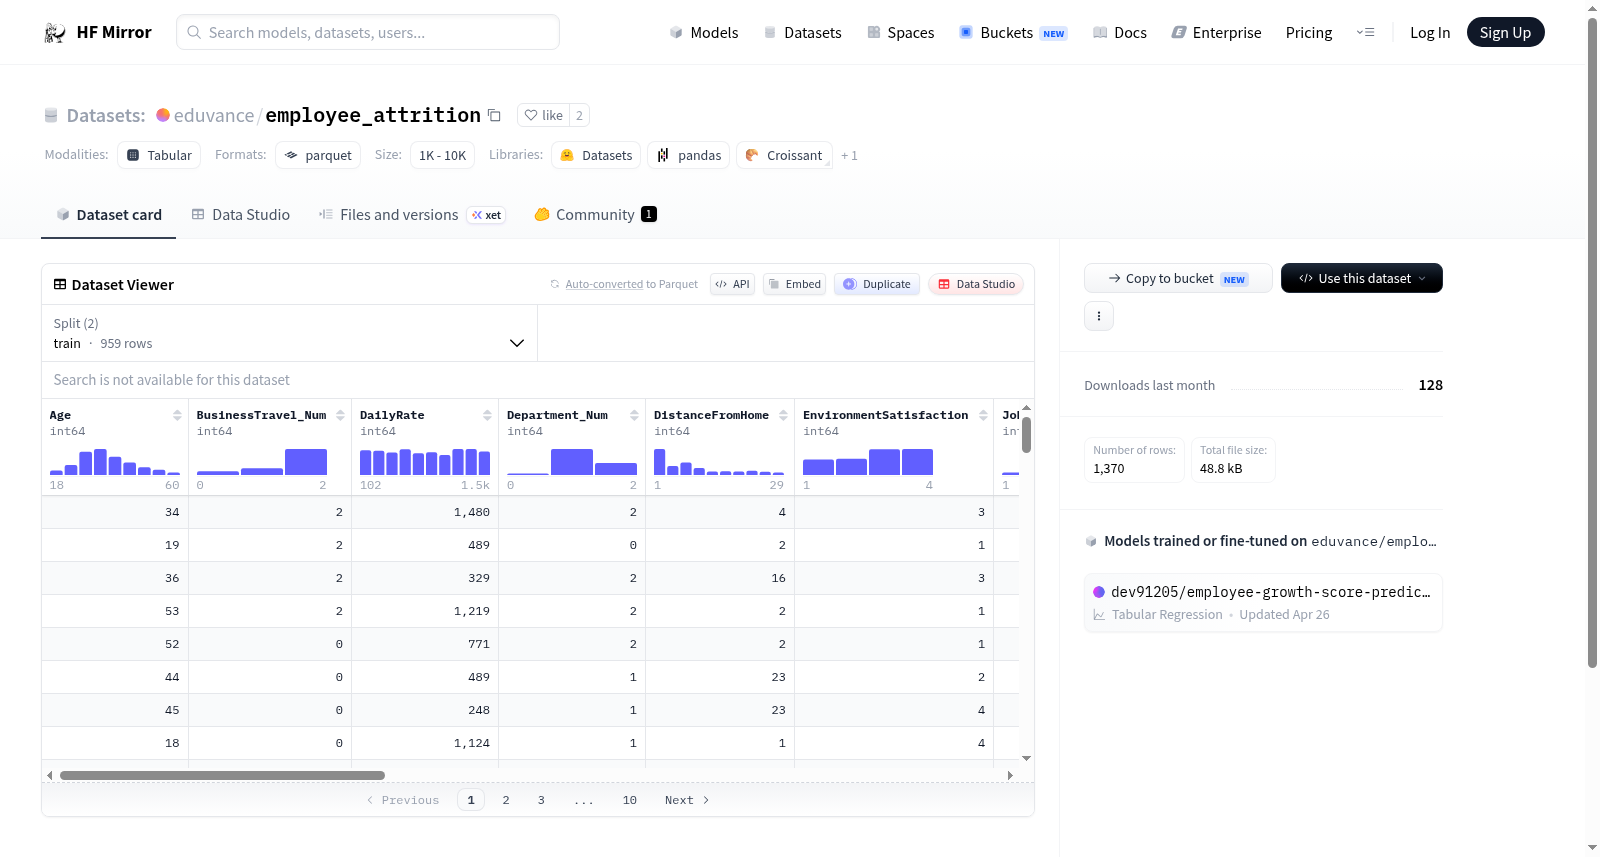The height and width of the screenshot is (857, 1600).
Task: Show the +1 additional libraries
Action: click(849, 156)
